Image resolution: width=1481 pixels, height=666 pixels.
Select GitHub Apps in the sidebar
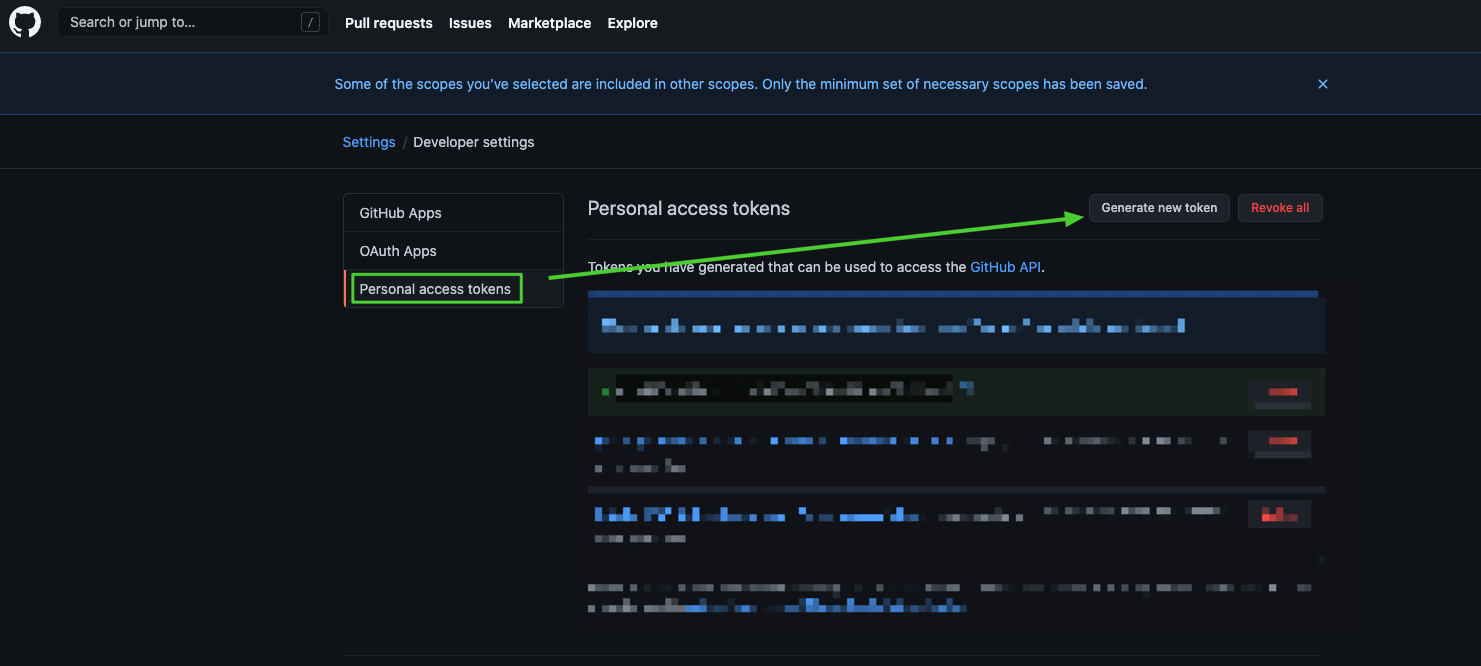coord(454,213)
